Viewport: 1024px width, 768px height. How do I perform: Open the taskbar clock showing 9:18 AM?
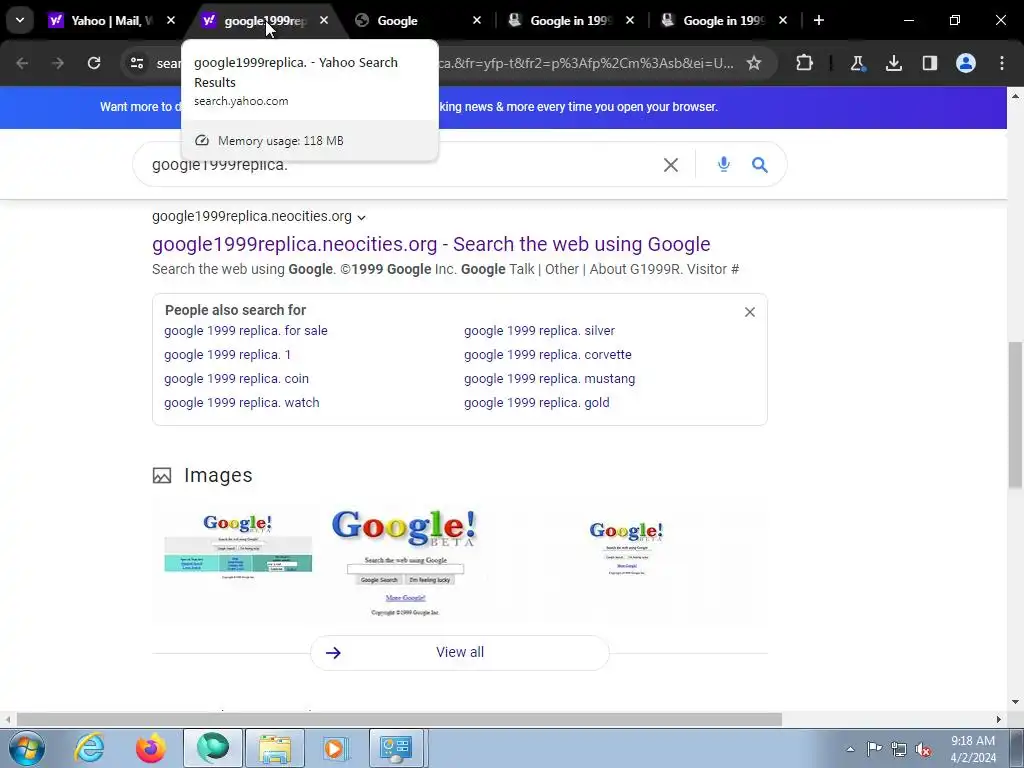coord(973,749)
